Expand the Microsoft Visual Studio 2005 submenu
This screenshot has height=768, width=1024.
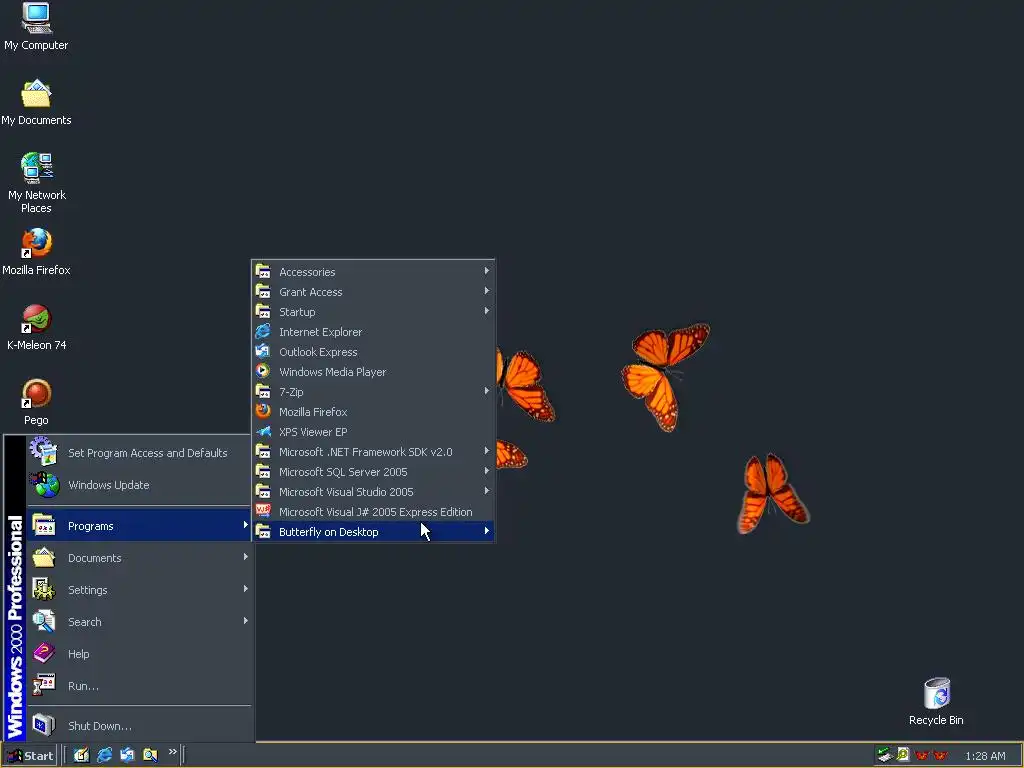373,492
